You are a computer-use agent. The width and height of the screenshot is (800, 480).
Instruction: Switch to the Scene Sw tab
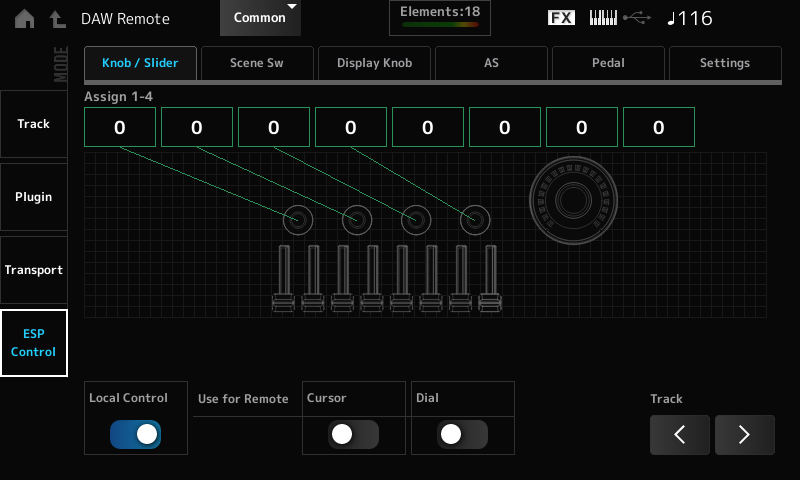(x=257, y=63)
